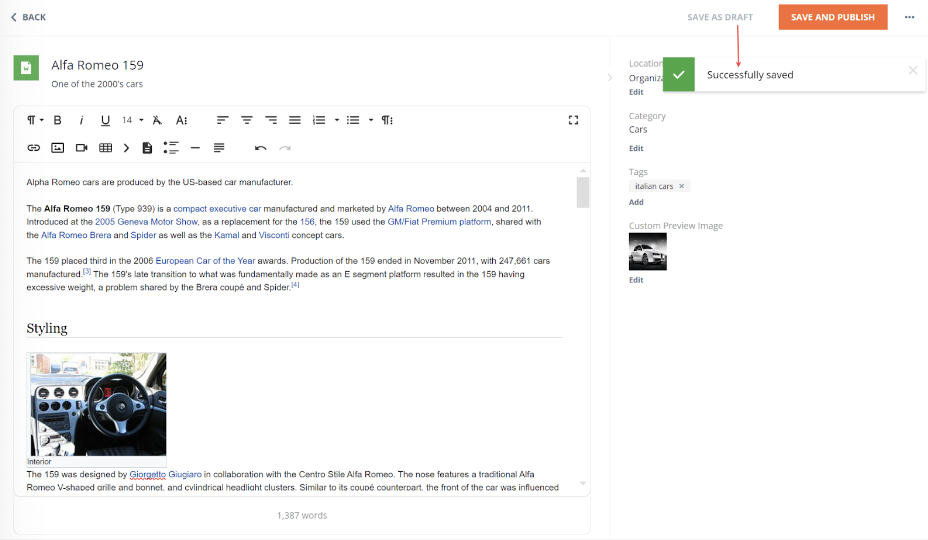Insert a horizontal line
The image size is (928, 540).
[x=195, y=148]
